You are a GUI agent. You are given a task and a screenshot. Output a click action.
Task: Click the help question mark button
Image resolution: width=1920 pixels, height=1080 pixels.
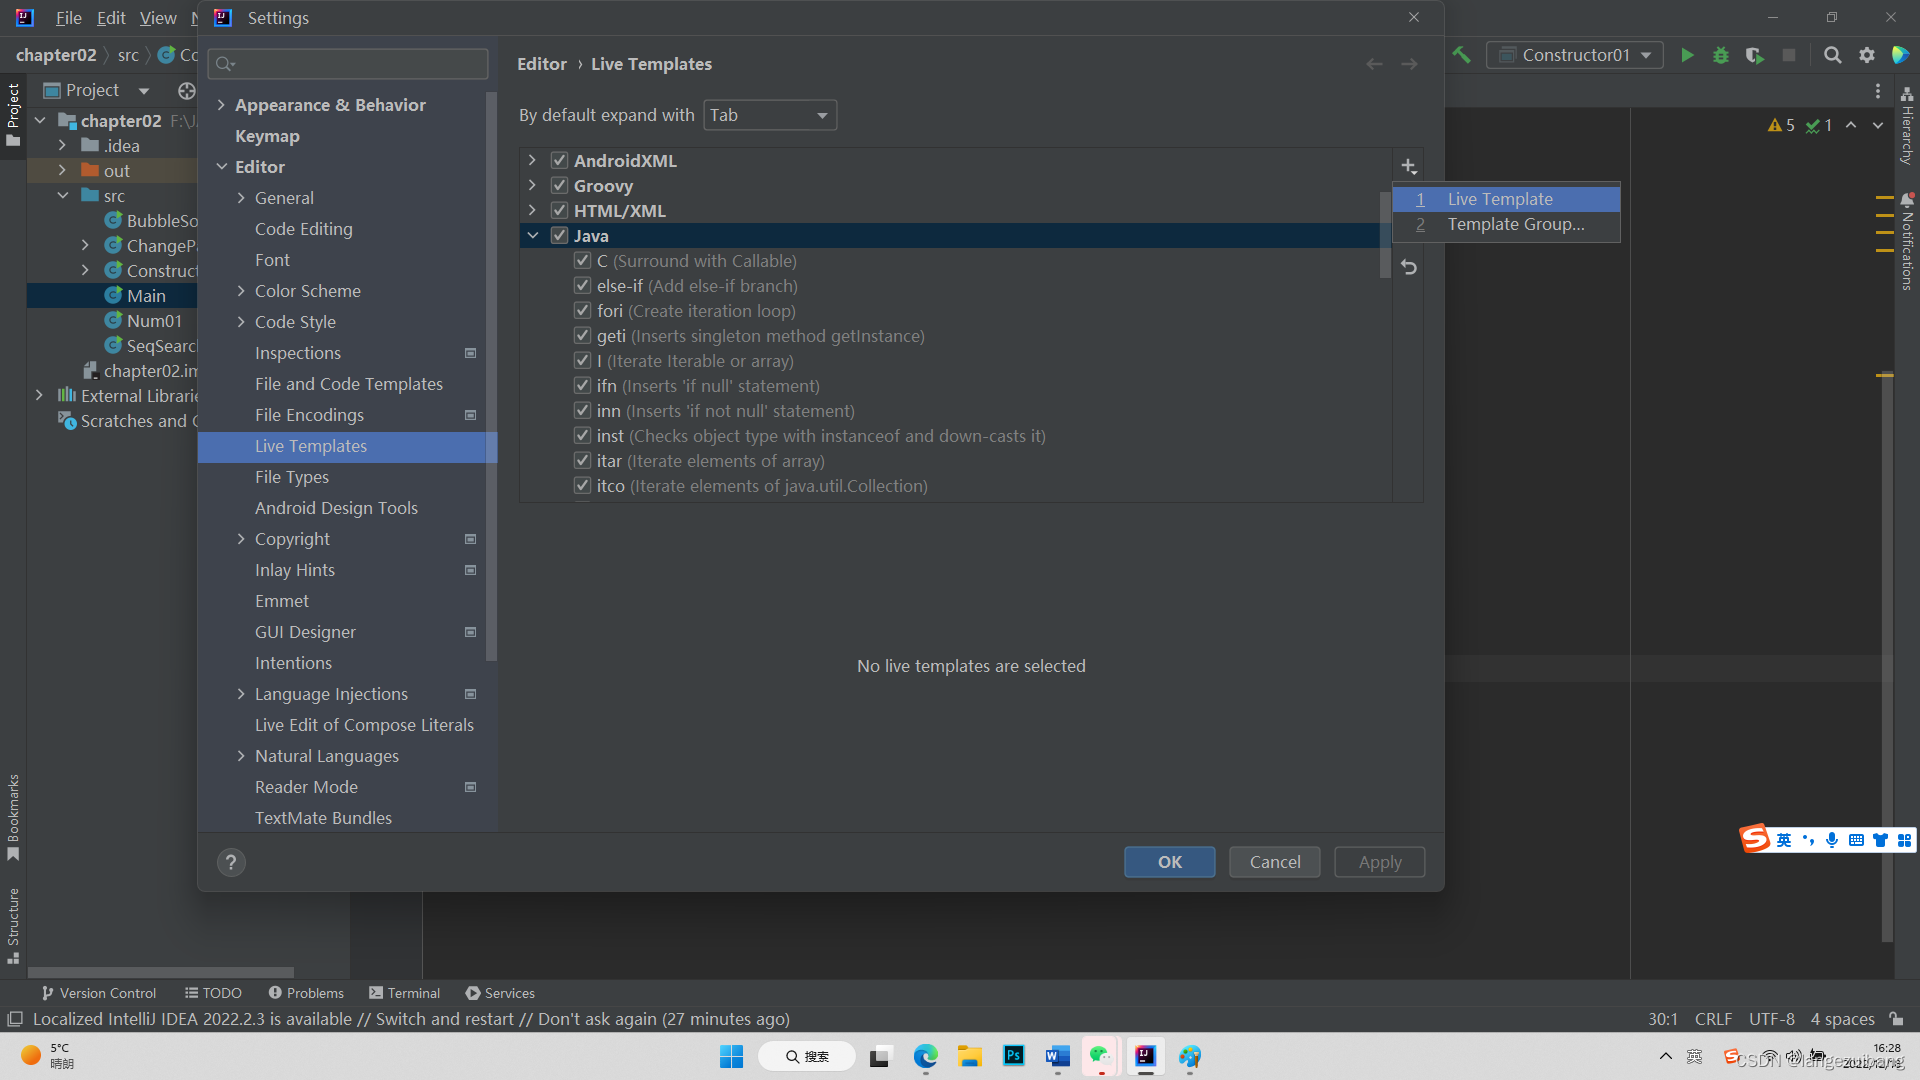tap(231, 862)
